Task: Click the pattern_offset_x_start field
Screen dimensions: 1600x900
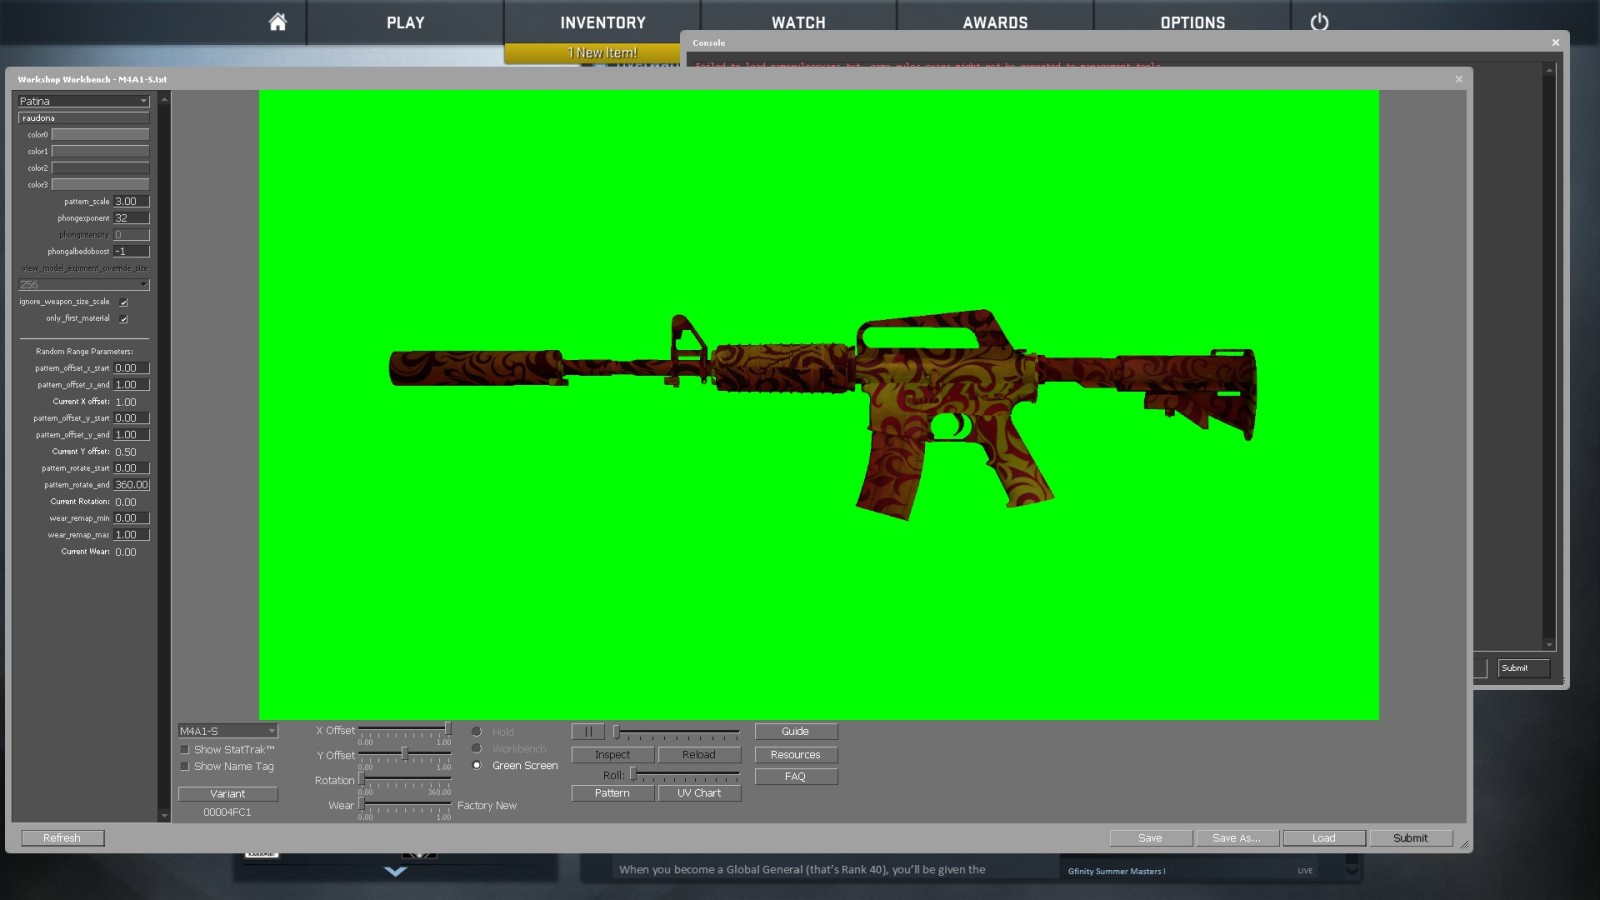Action: [x=131, y=368]
